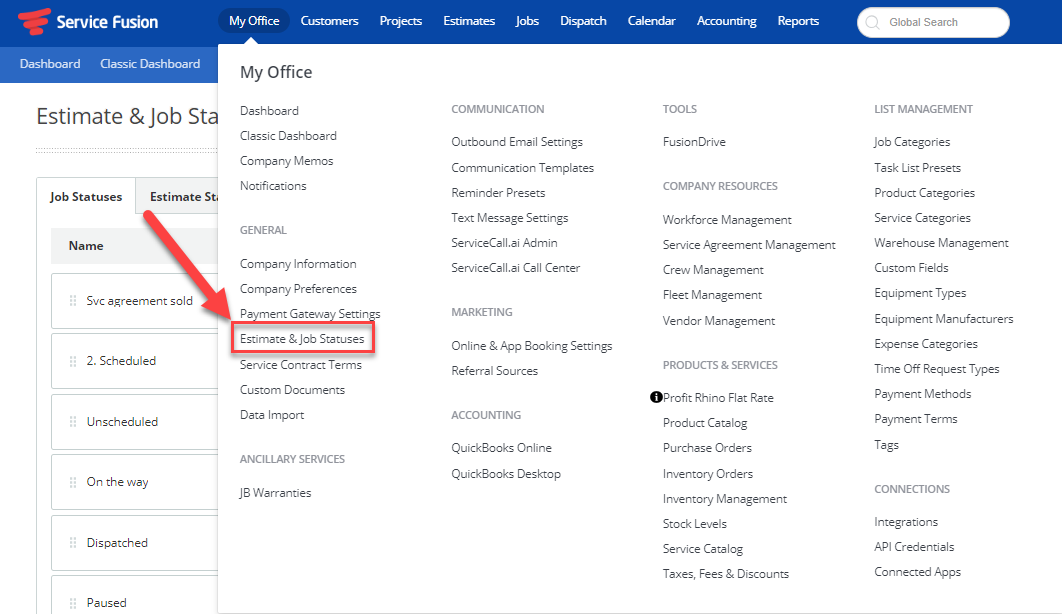The image size is (1062, 614).
Task: Open the Accounting menu
Action: (x=727, y=21)
